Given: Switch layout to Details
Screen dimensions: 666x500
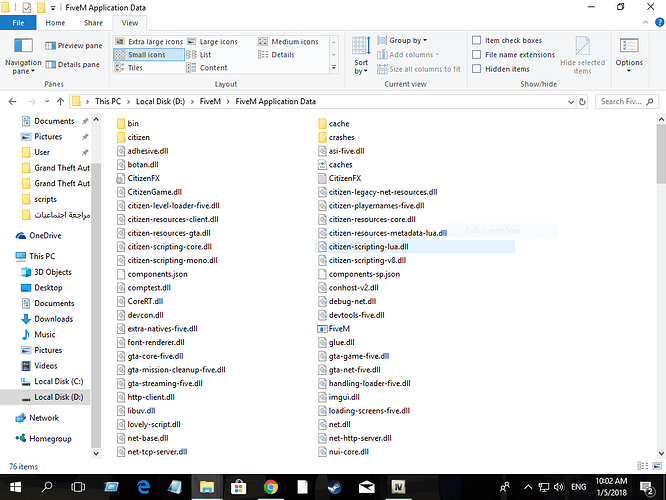Looking at the screenshot, I should coord(277,54).
